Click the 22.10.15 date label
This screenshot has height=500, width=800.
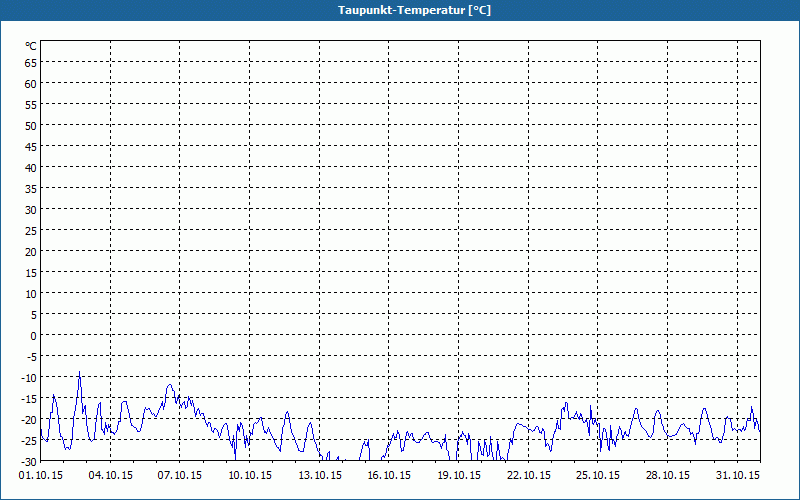pos(529,476)
